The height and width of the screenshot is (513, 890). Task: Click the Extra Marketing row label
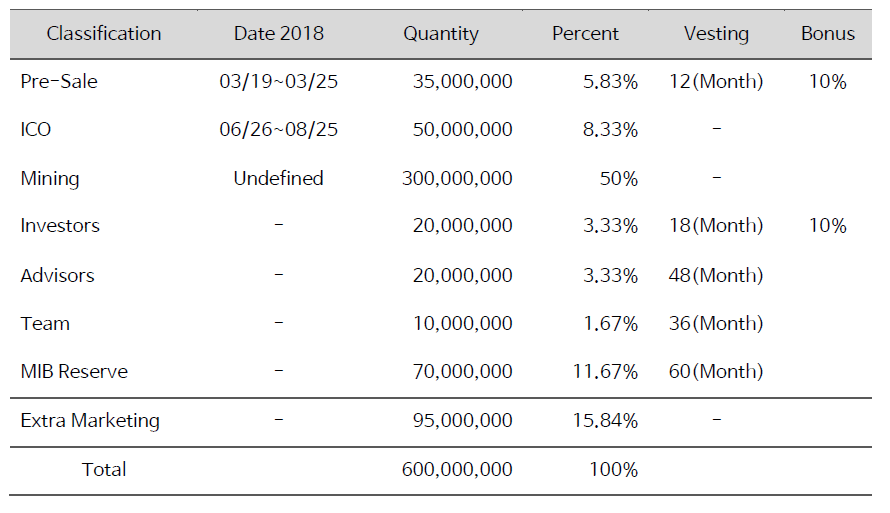click(x=90, y=421)
